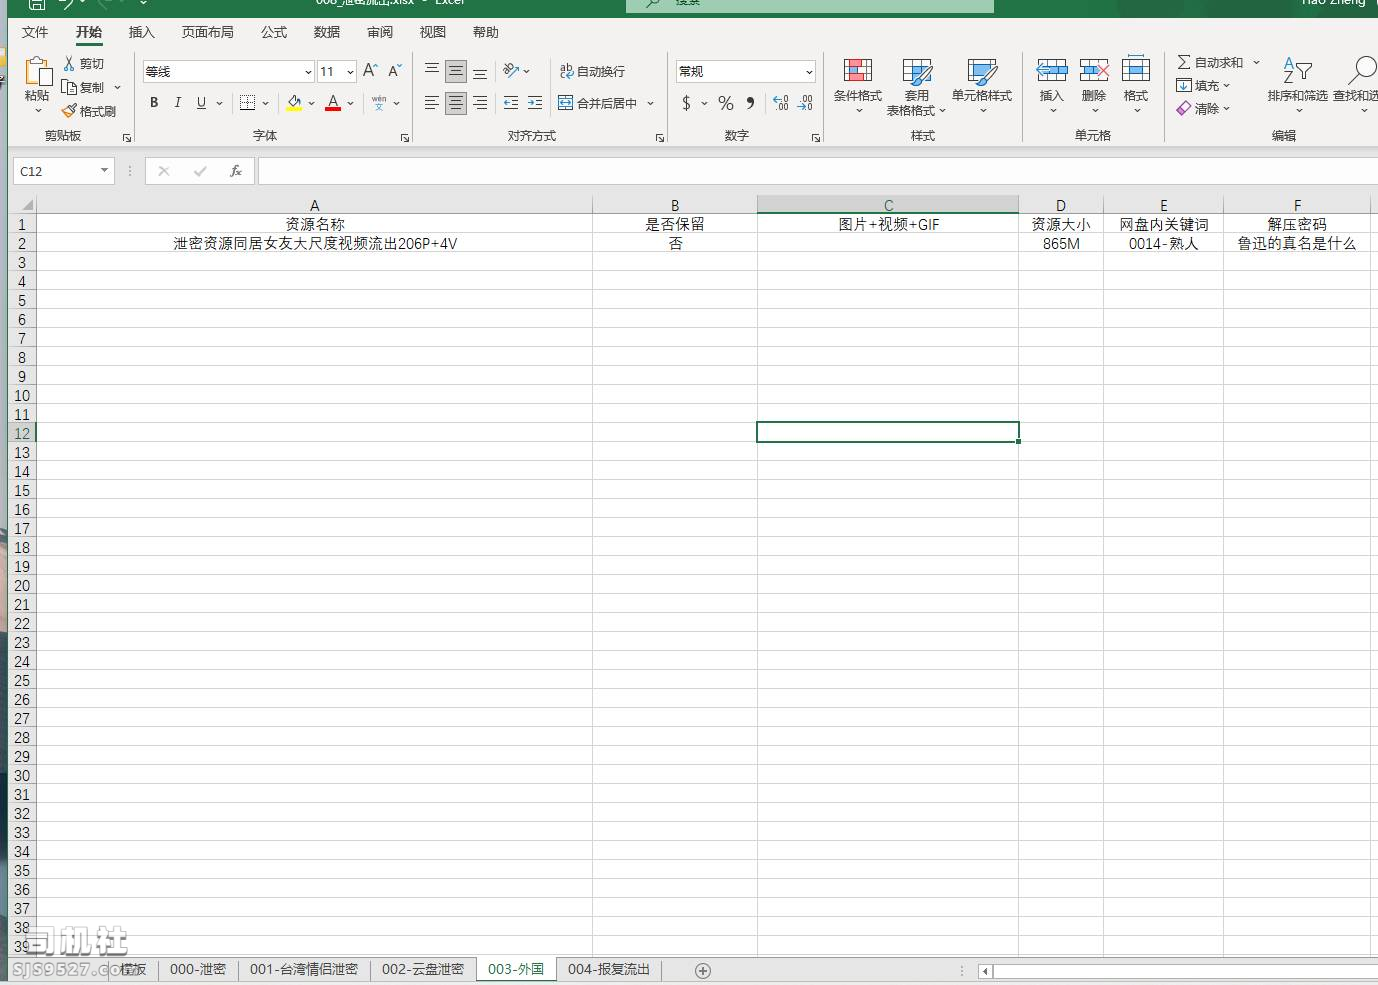Screen dimensions: 1378x985
Task: Toggle center horizontal alignment
Action: point(456,103)
